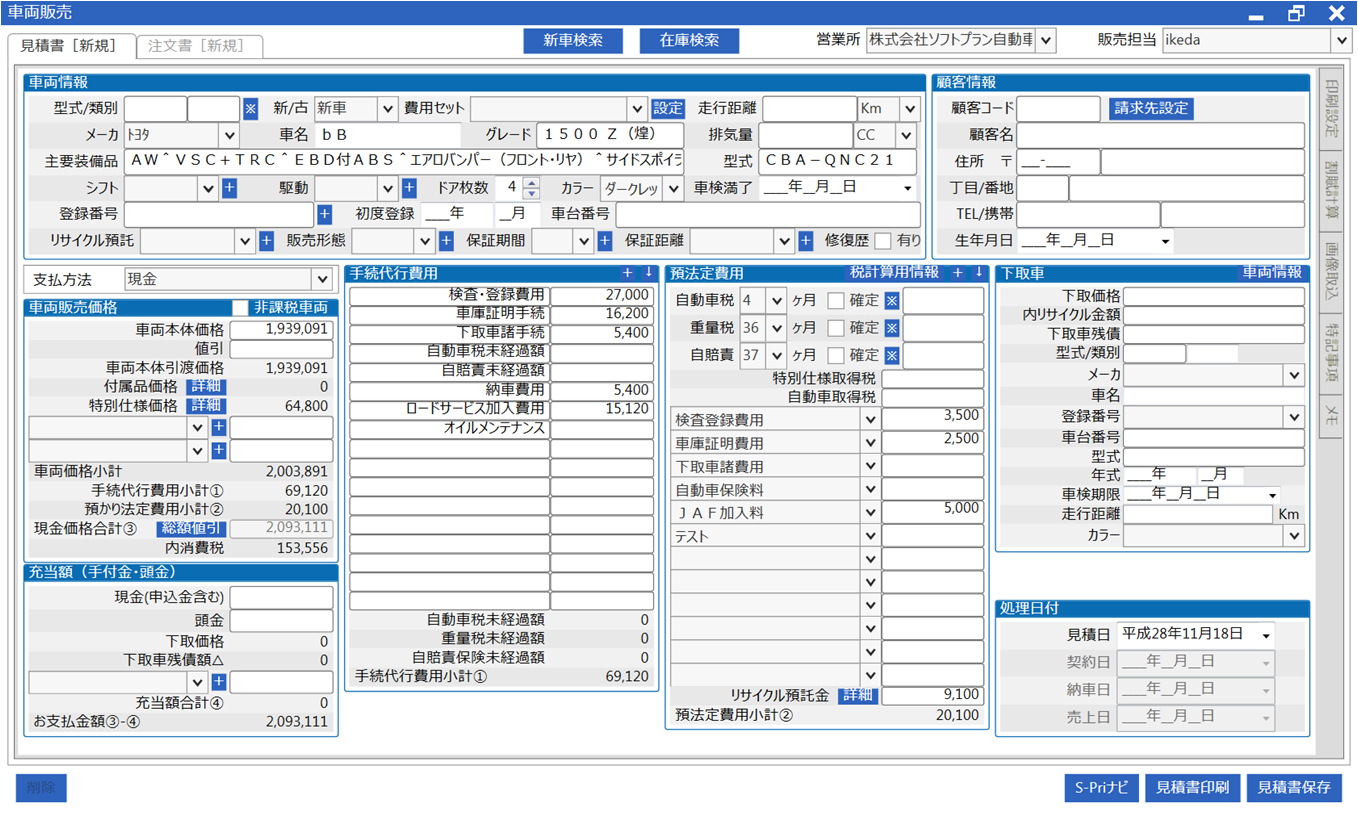Open the 自動車税 months dropdown
1358x817 pixels.
(x=777, y=301)
